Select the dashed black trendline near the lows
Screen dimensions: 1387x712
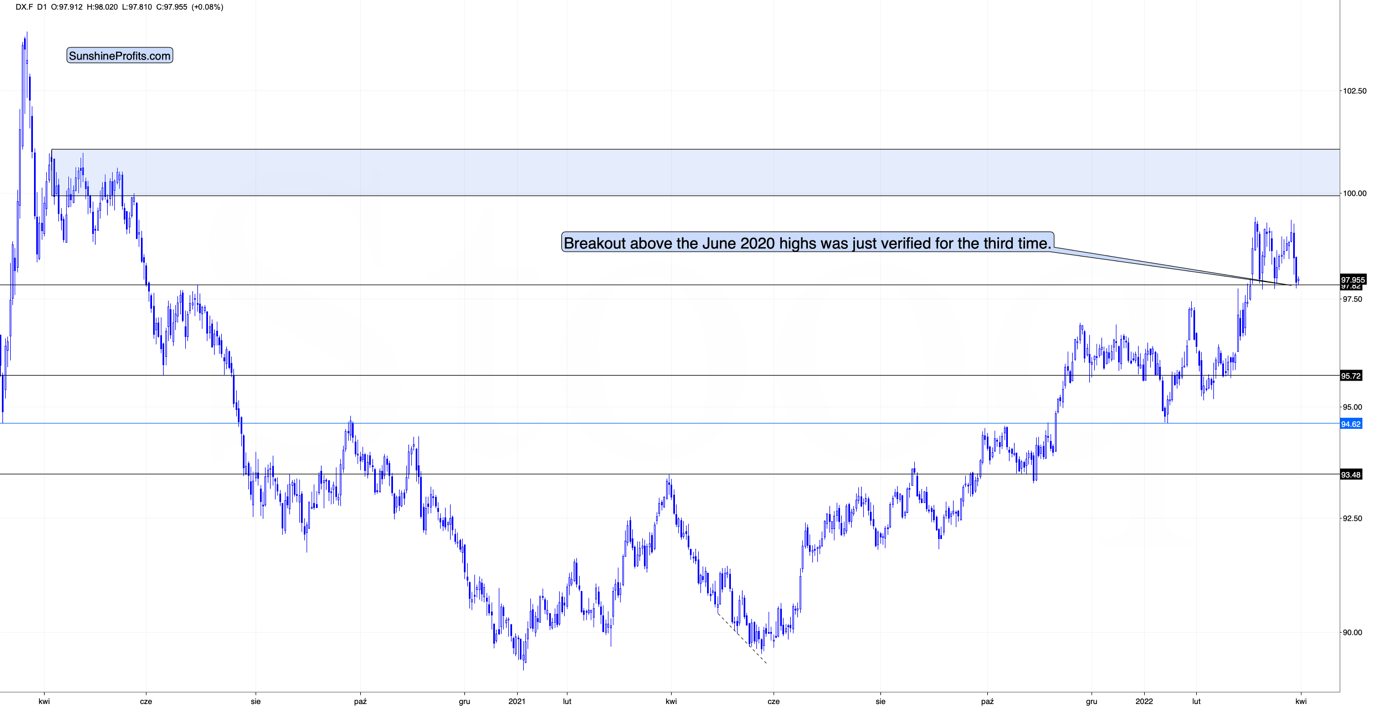click(742, 634)
